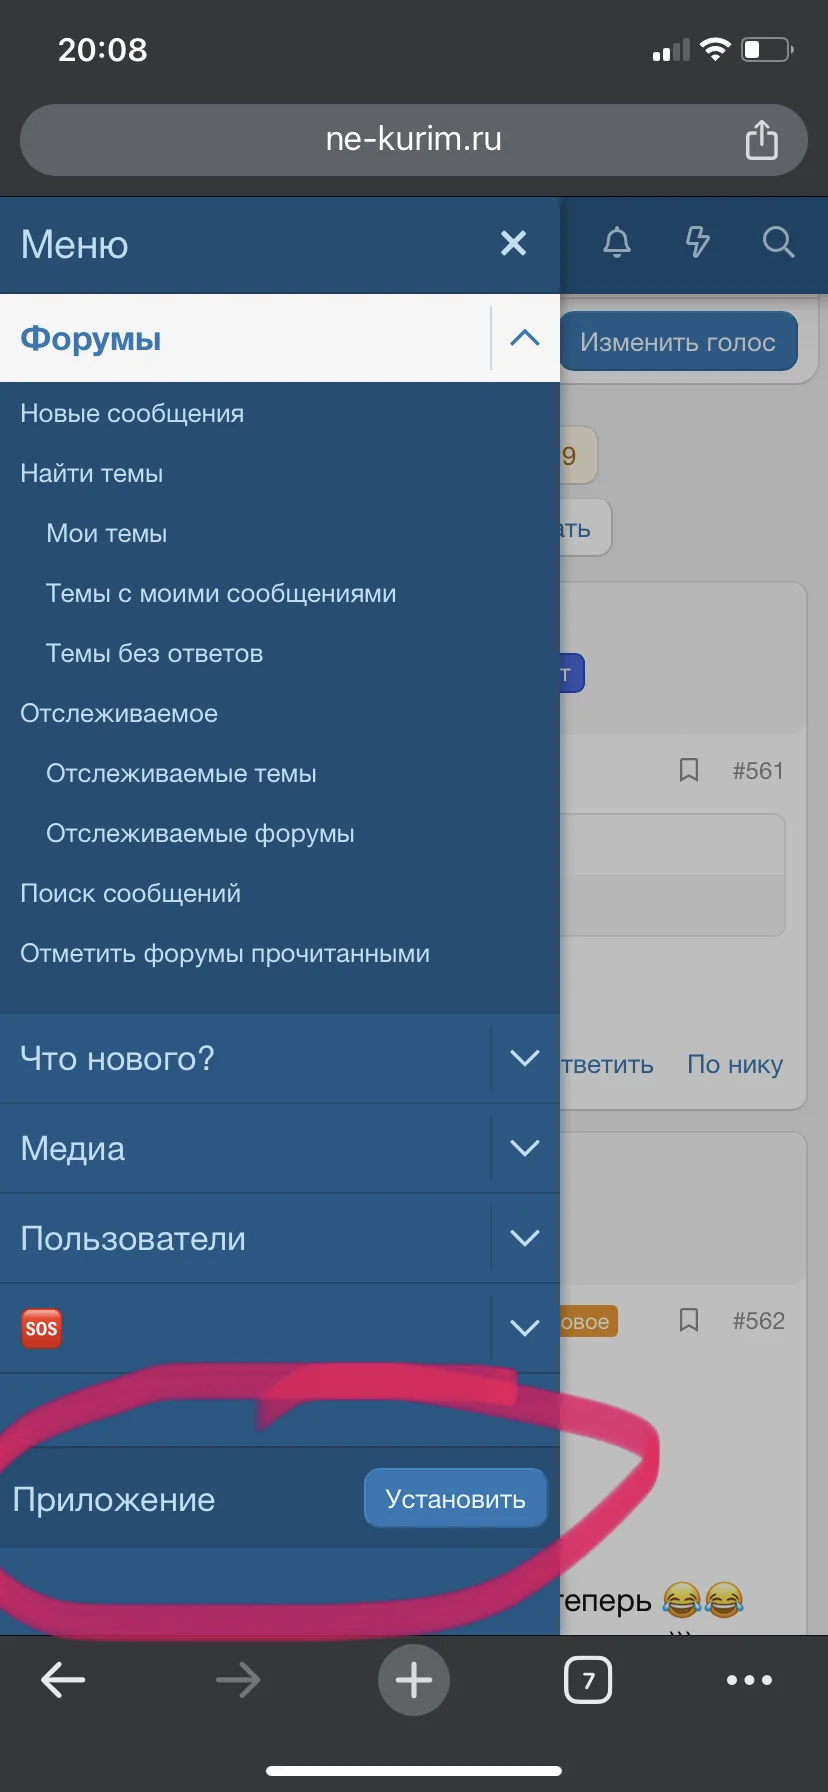Open the forum search icon
Viewport: 828px width, 1792px height.
tap(778, 242)
